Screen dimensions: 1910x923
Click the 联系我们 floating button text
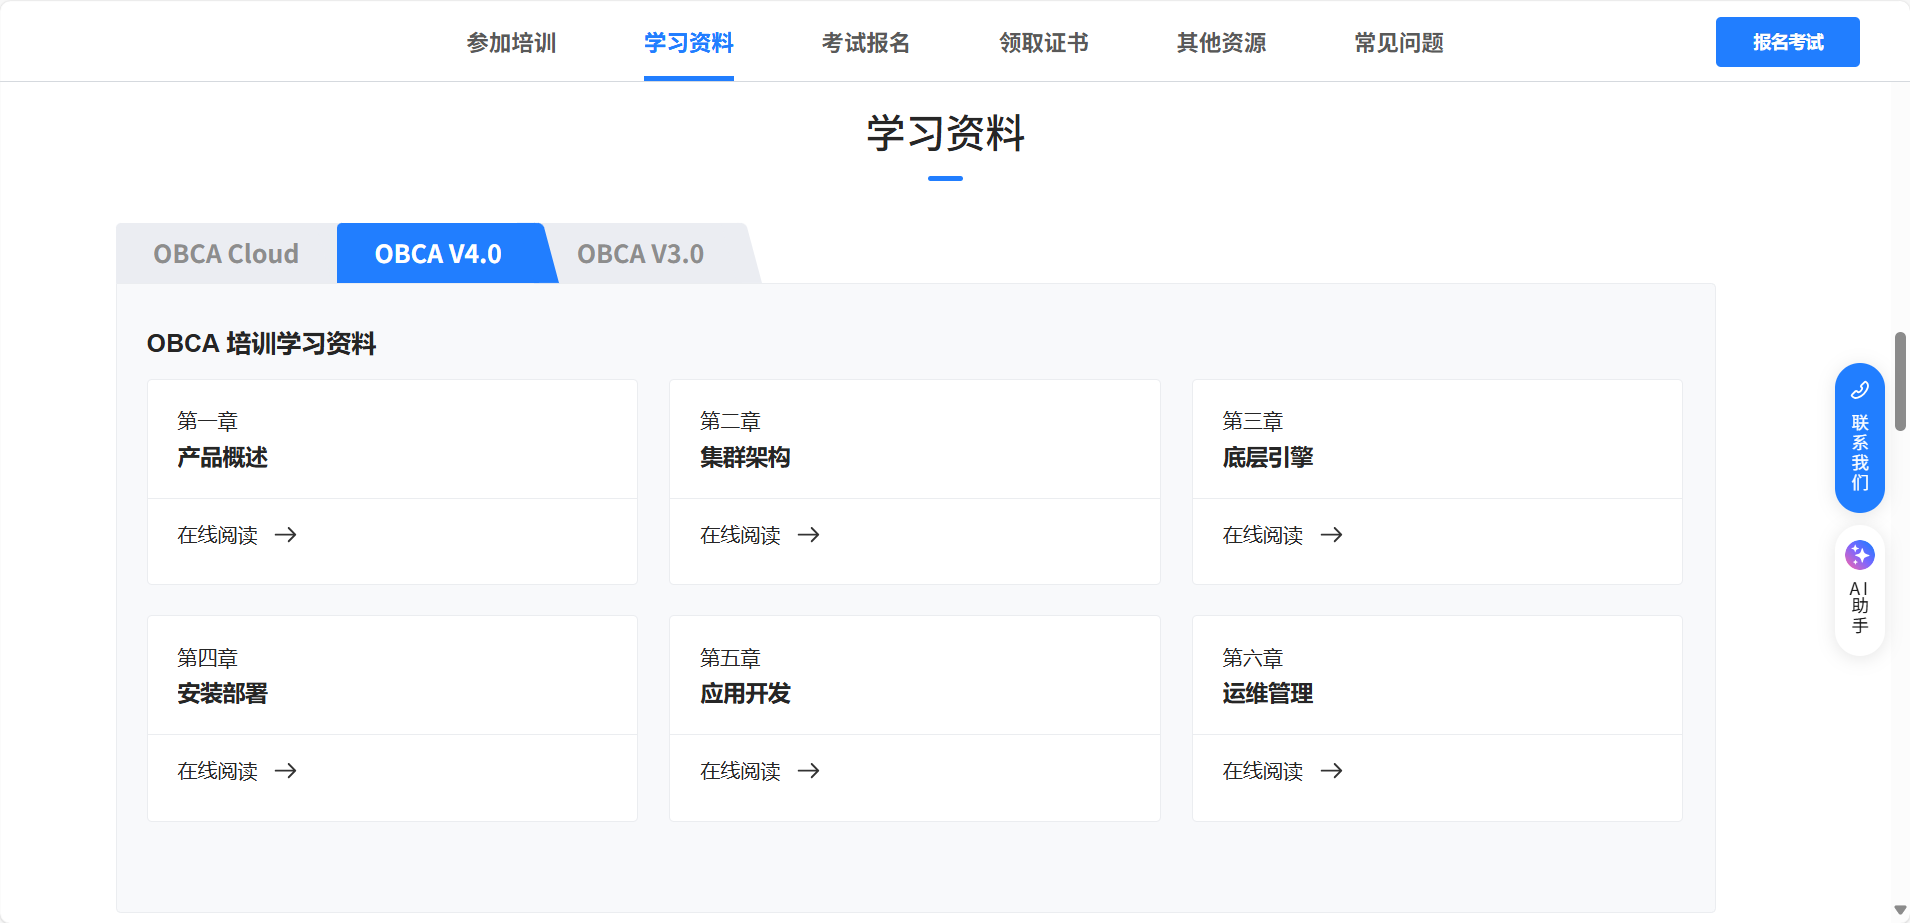click(x=1860, y=453)
